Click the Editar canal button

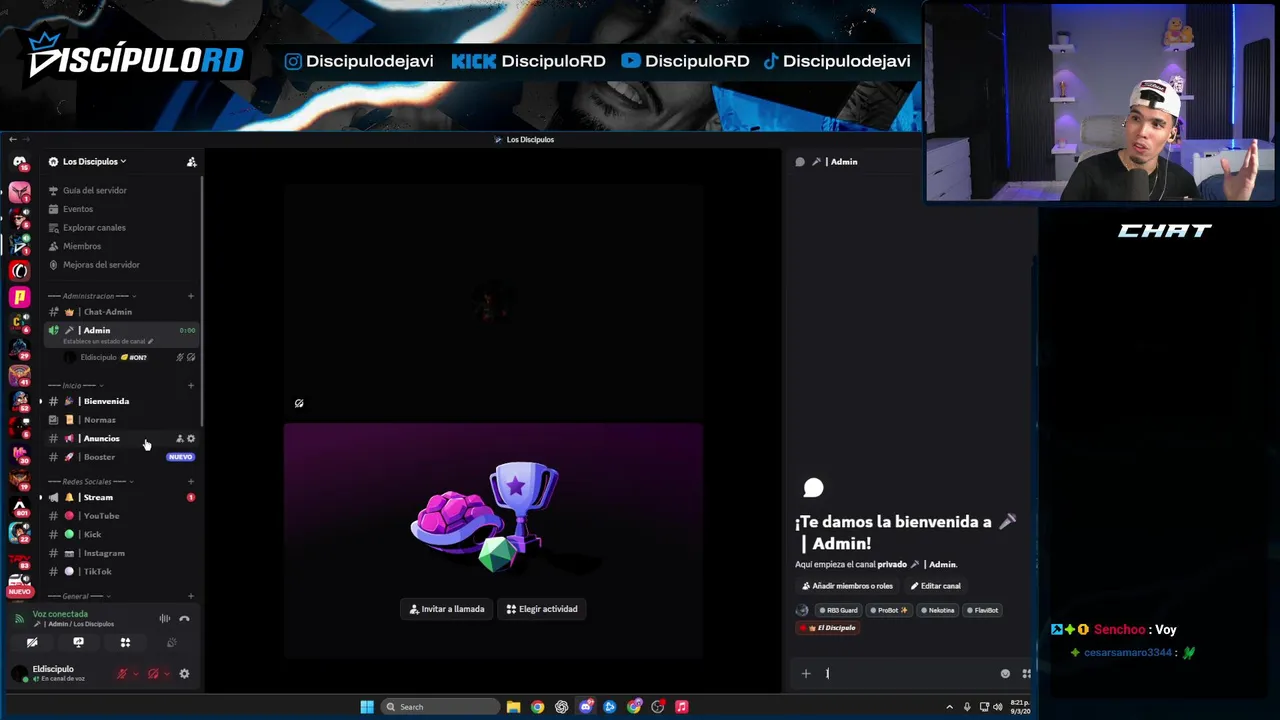[x=936, y=586]
